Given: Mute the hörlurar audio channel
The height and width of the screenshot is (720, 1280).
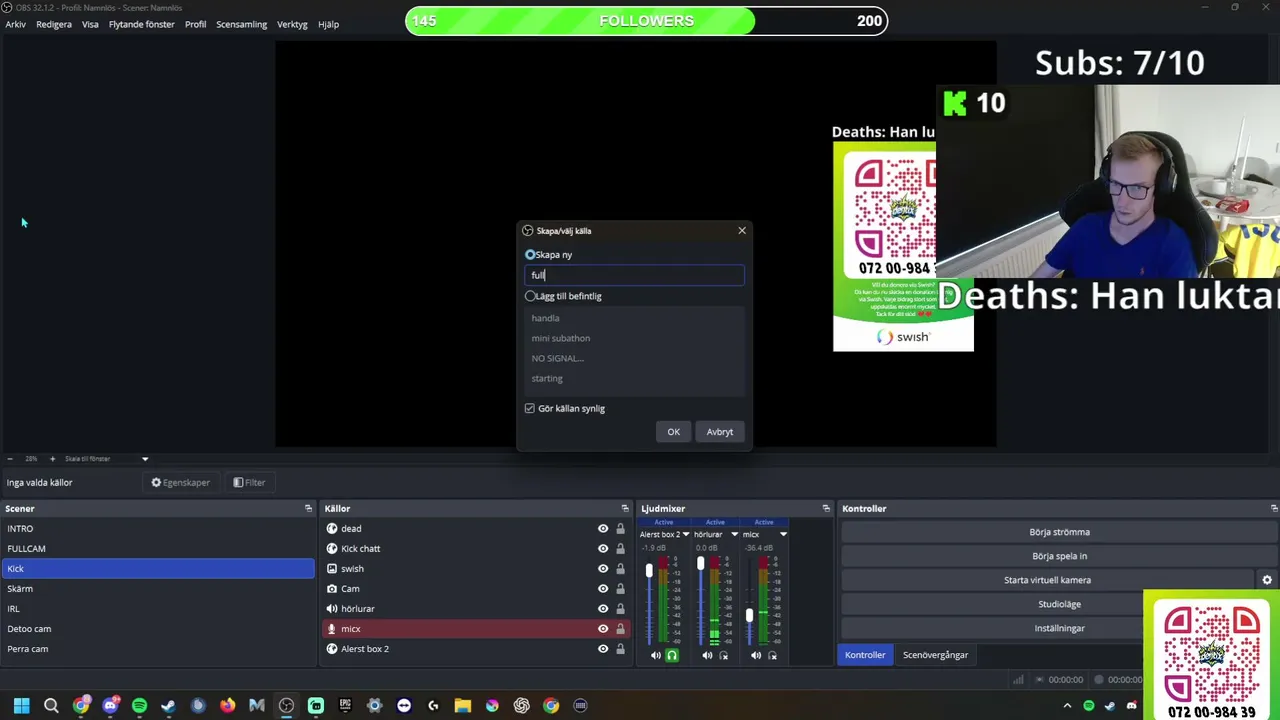Looking at the screenshot, I should click(707, 656).
